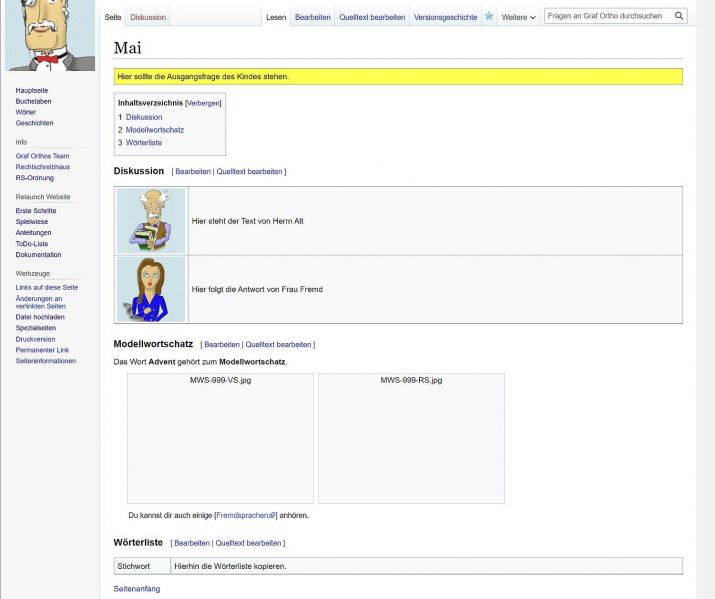Image resolution: width=715 pixels, height=599 pixels.
Task: Open Datei hochladen in sidebar tools
Action: pyautogui.click(x=40, y=317)
